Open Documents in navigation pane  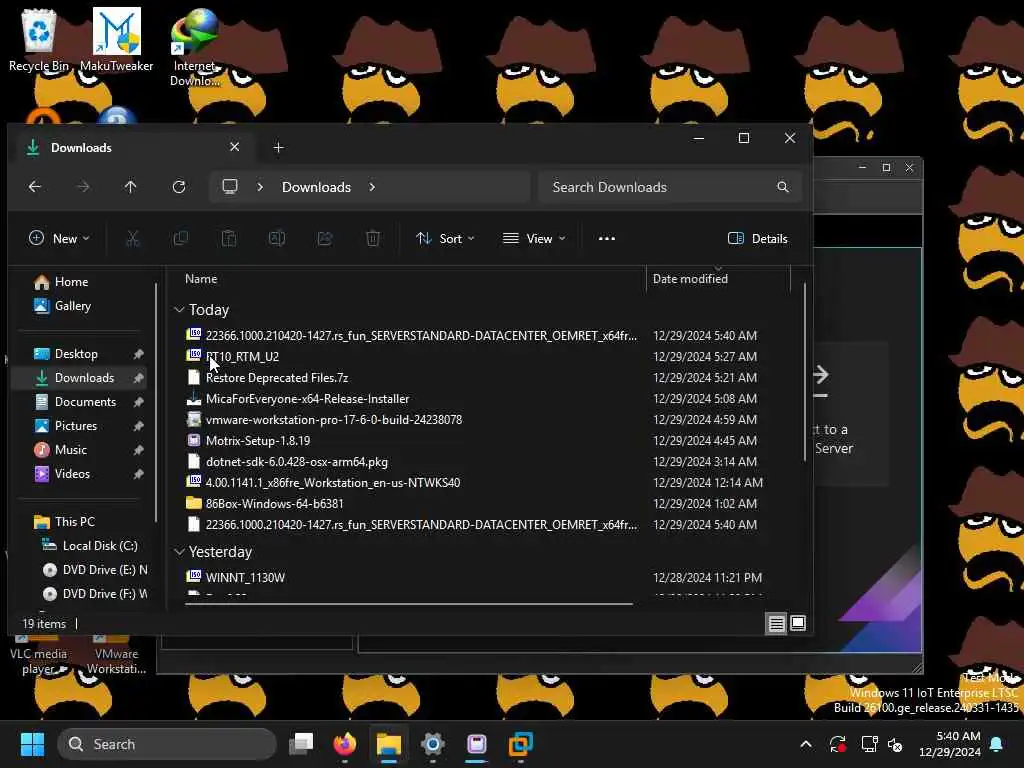coord(85,402)
